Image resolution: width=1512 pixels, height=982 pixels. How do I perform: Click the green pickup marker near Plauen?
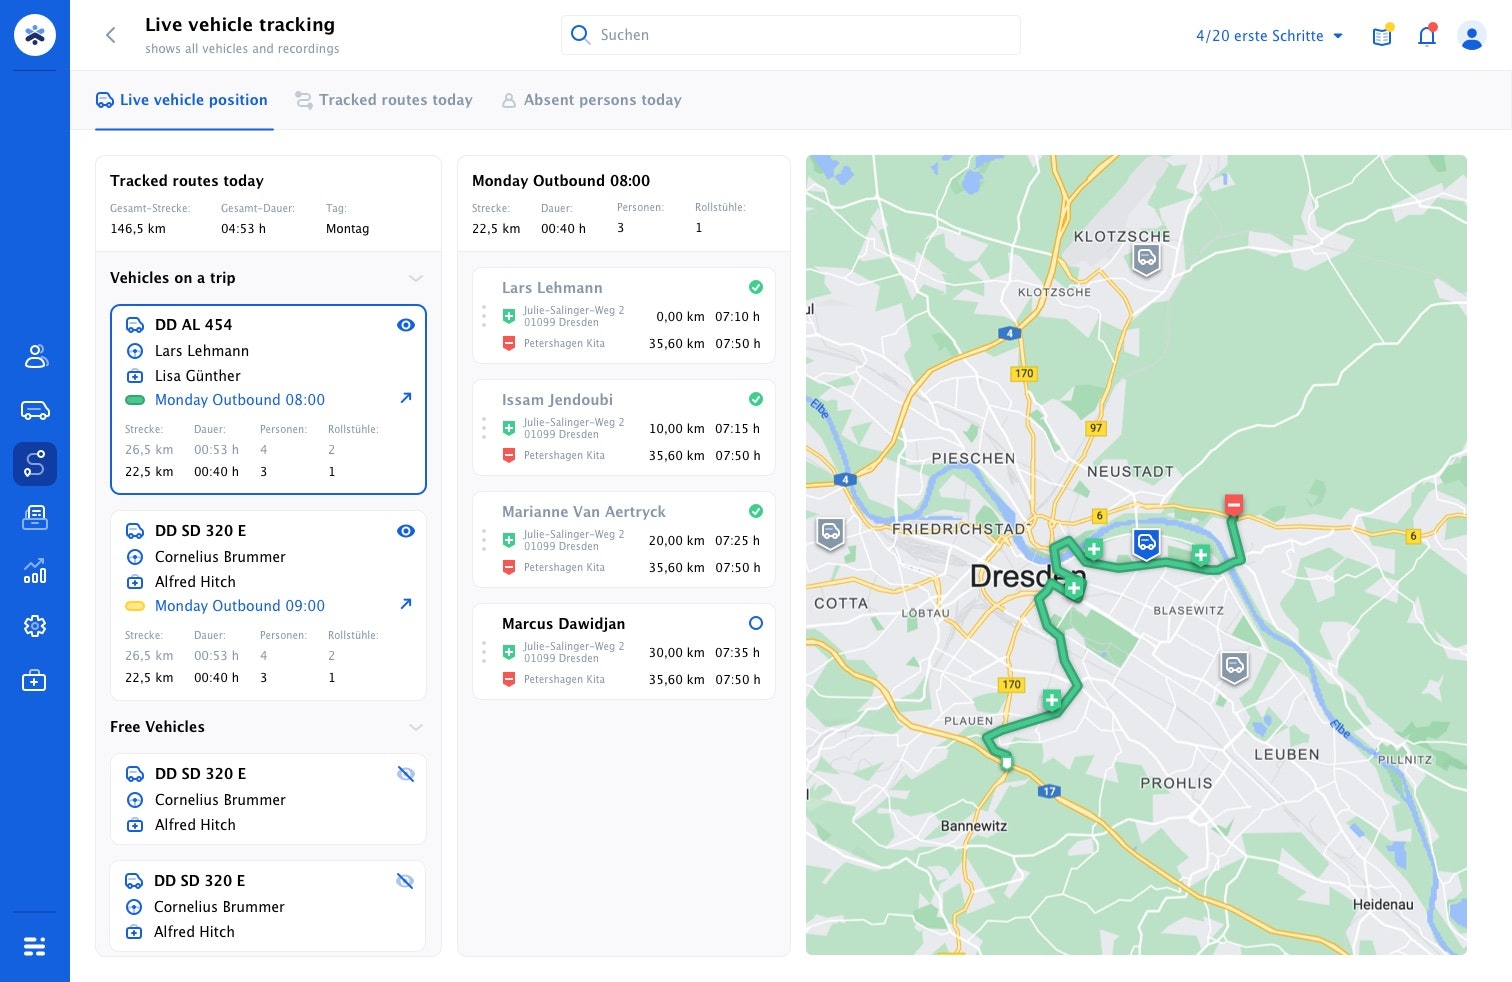point(1051,700)
